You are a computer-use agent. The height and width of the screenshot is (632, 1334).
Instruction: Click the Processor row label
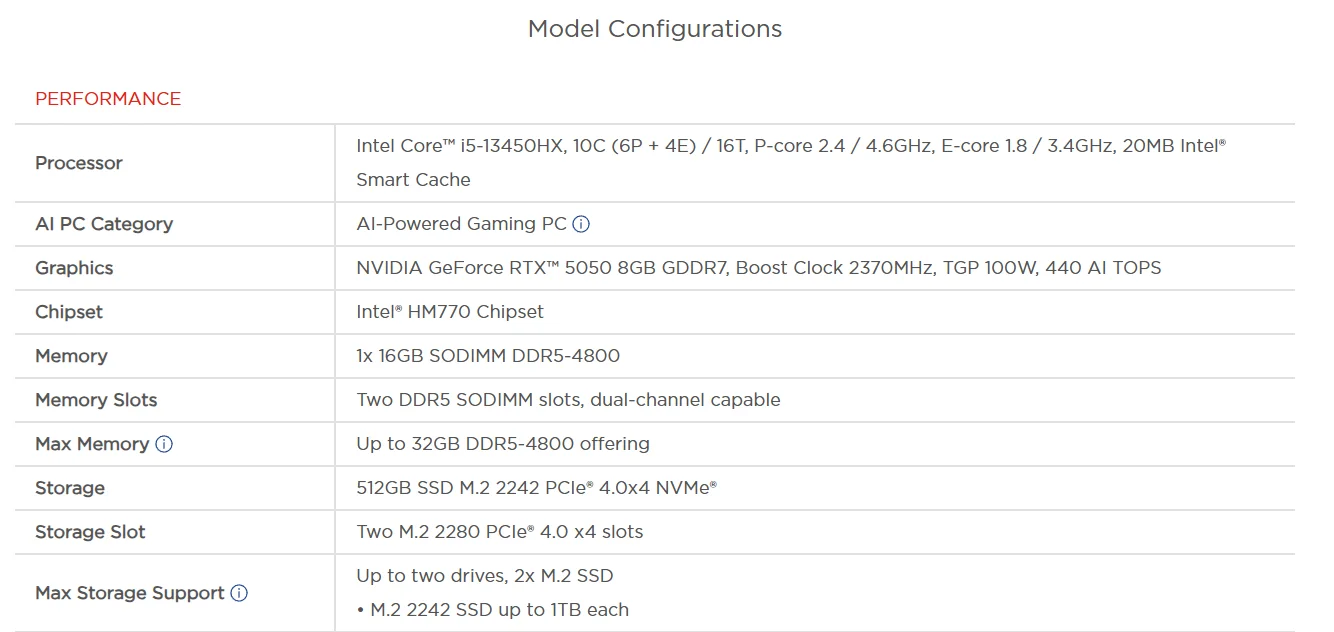click(79, 163)
